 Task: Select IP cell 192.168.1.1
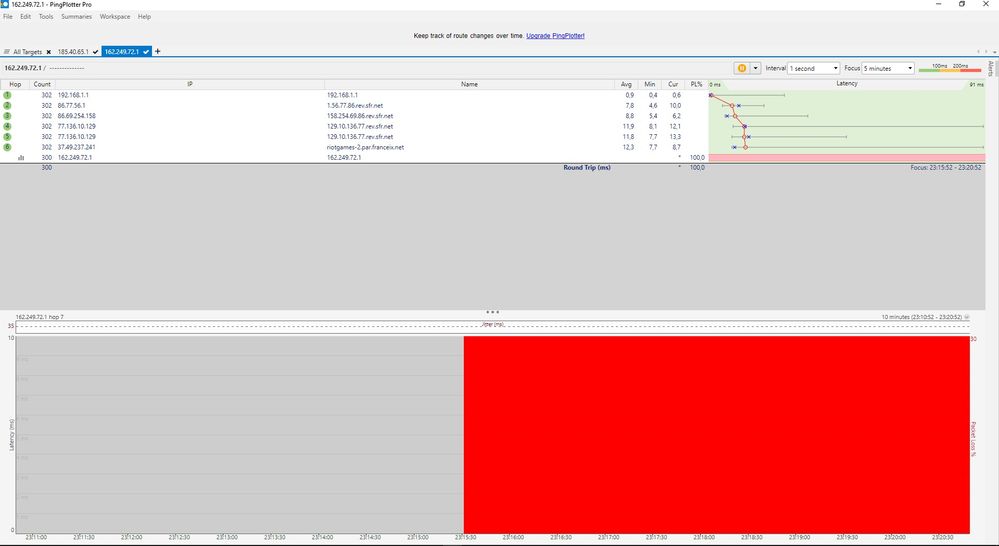pos(73,95)
